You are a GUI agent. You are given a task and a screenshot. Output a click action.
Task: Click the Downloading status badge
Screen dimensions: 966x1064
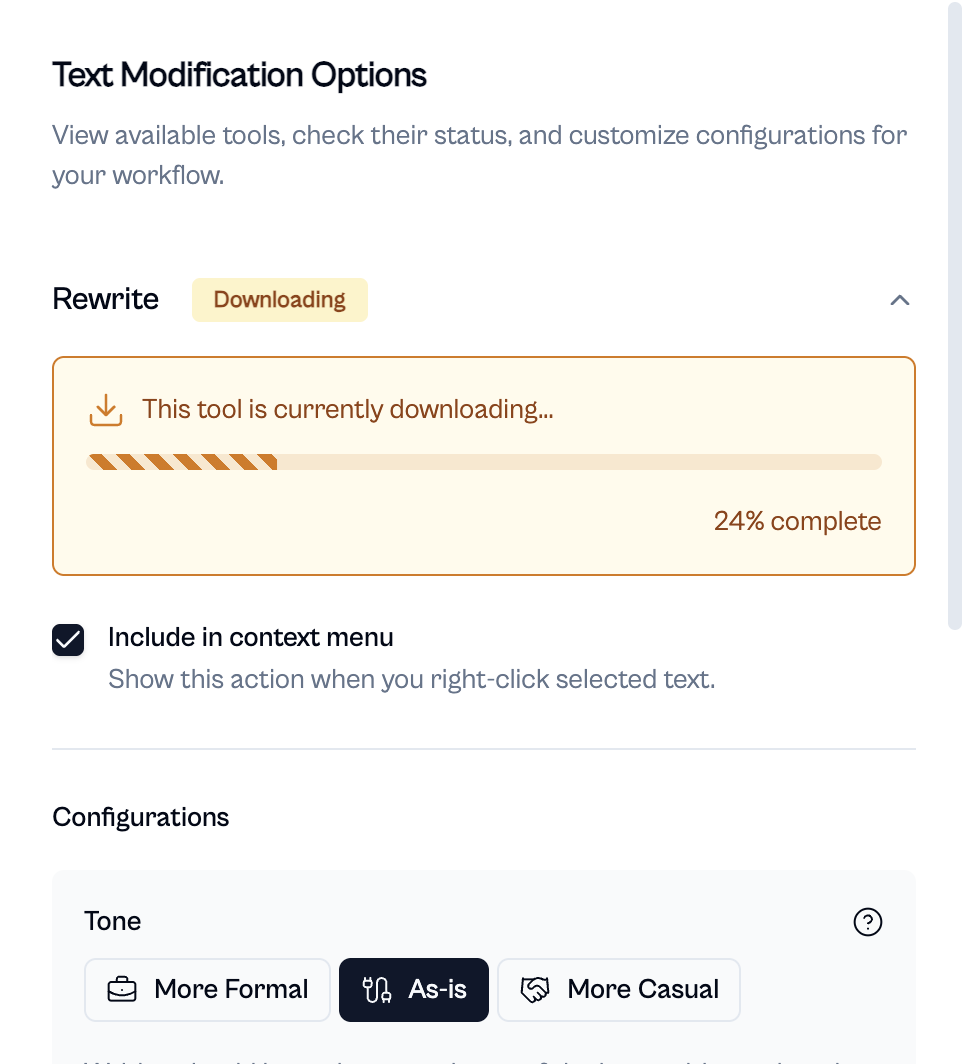coord(279,300)
